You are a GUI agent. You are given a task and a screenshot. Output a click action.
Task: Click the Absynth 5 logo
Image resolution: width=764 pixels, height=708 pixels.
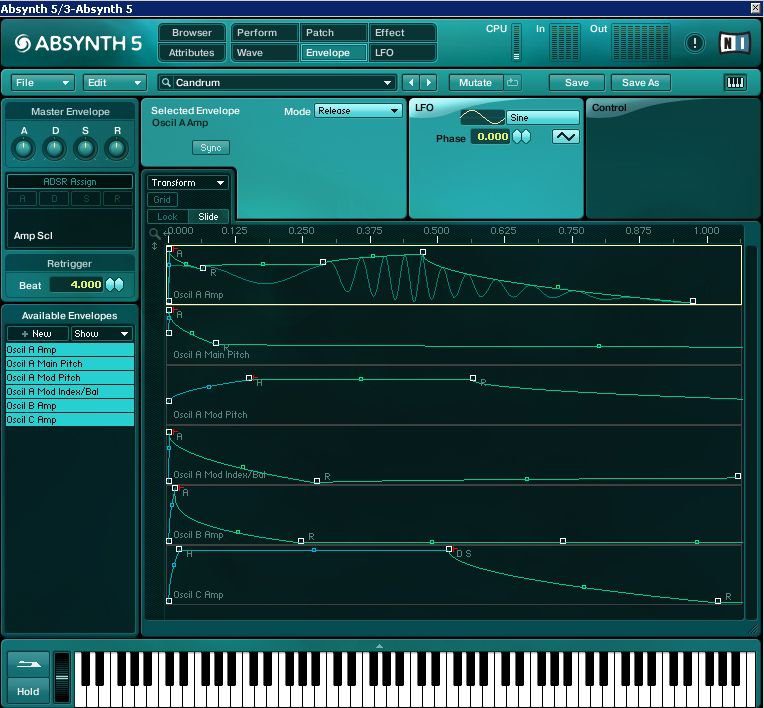click(x=78, y=43)
